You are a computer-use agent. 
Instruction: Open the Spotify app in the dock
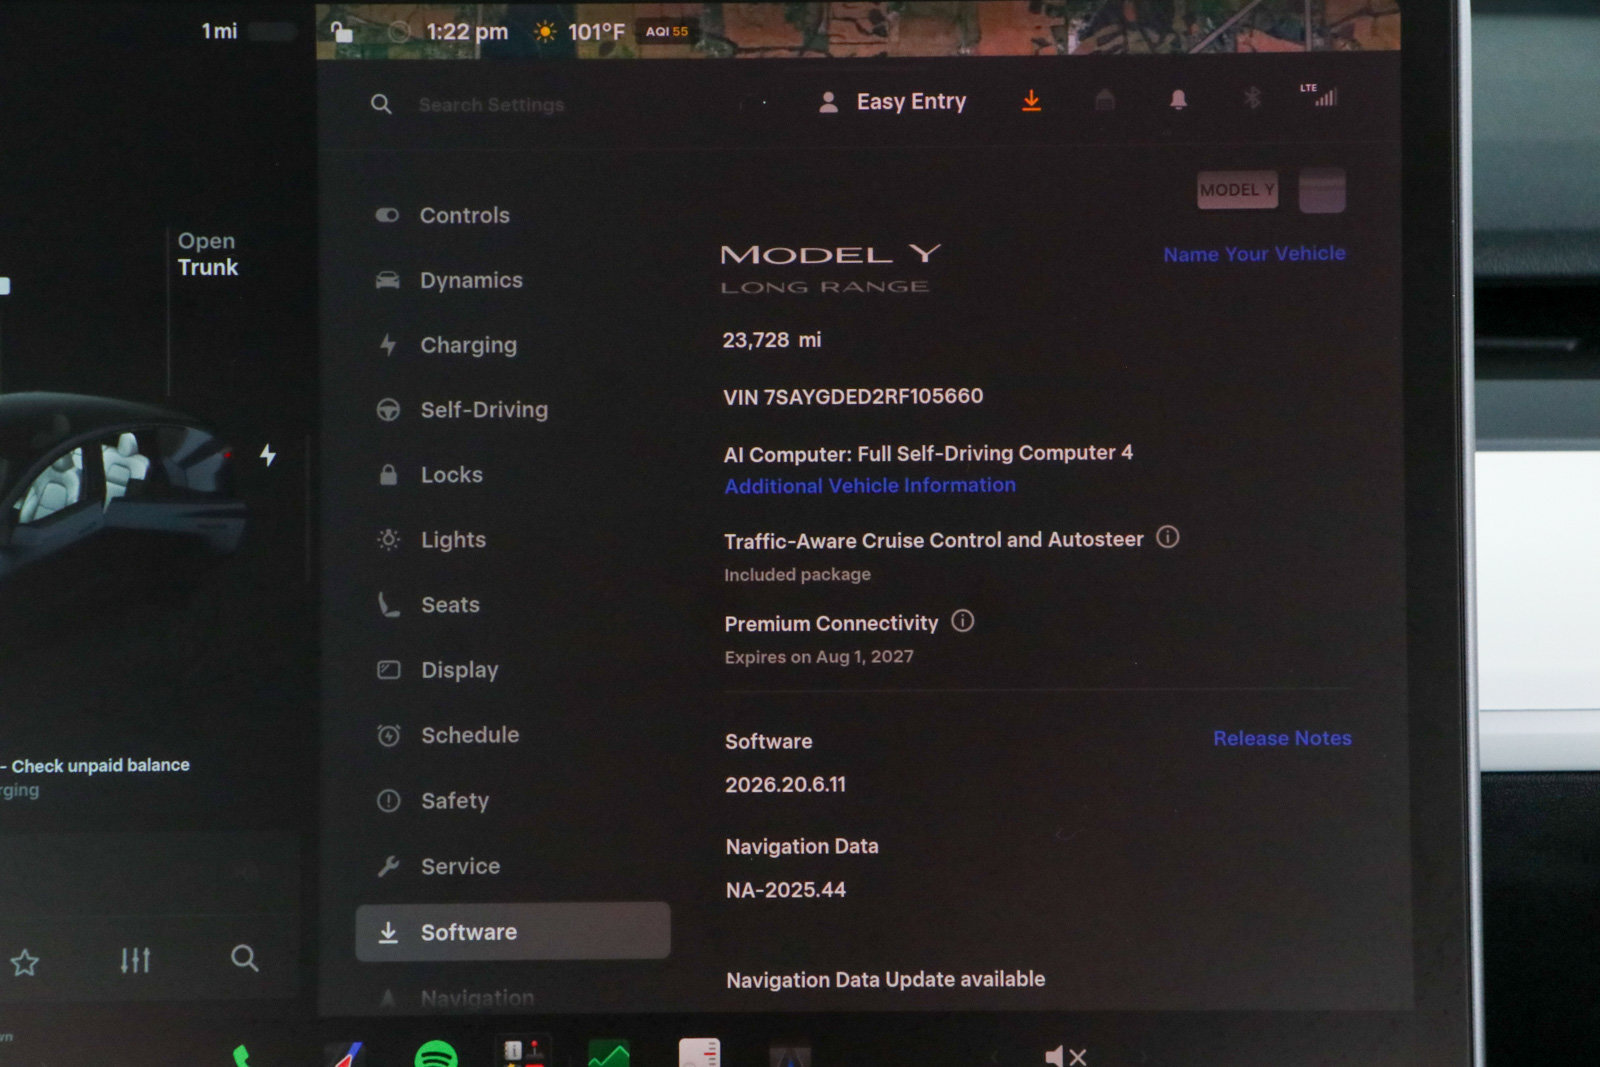click(436, 1054)
